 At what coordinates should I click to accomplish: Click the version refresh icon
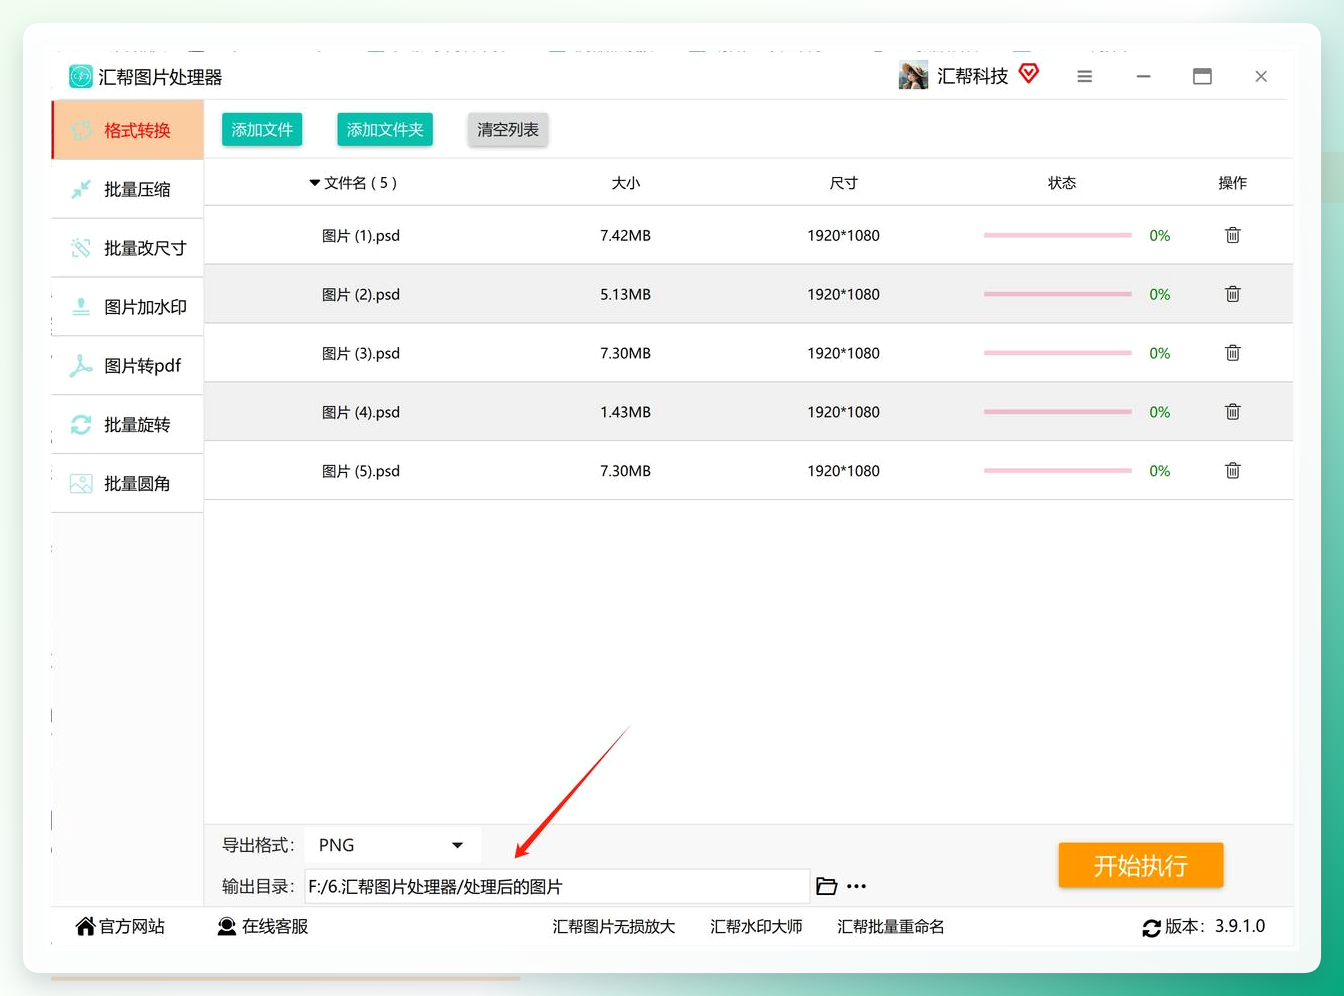(x=1152, y=928)
